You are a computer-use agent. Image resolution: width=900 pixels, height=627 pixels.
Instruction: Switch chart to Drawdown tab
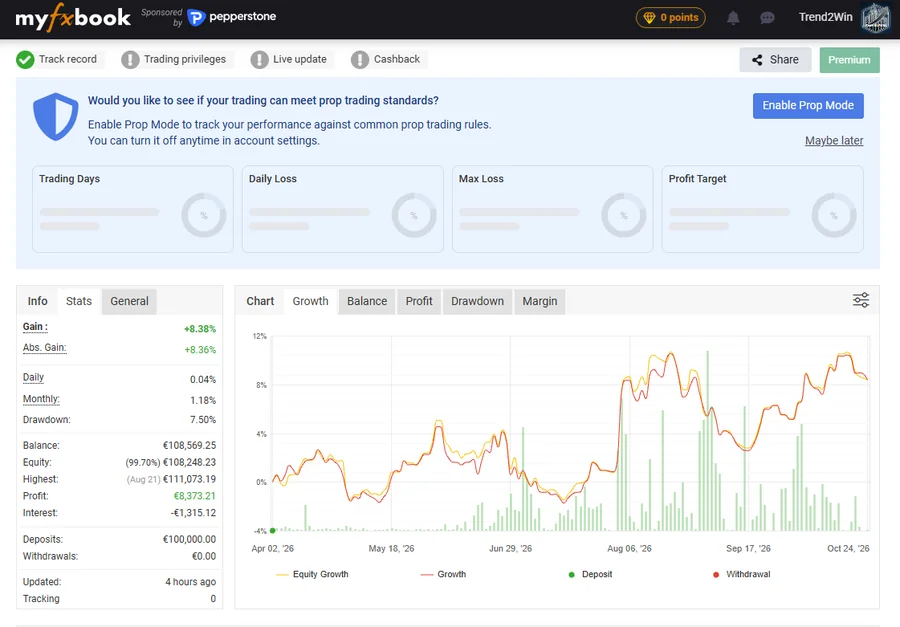point(477,301)
